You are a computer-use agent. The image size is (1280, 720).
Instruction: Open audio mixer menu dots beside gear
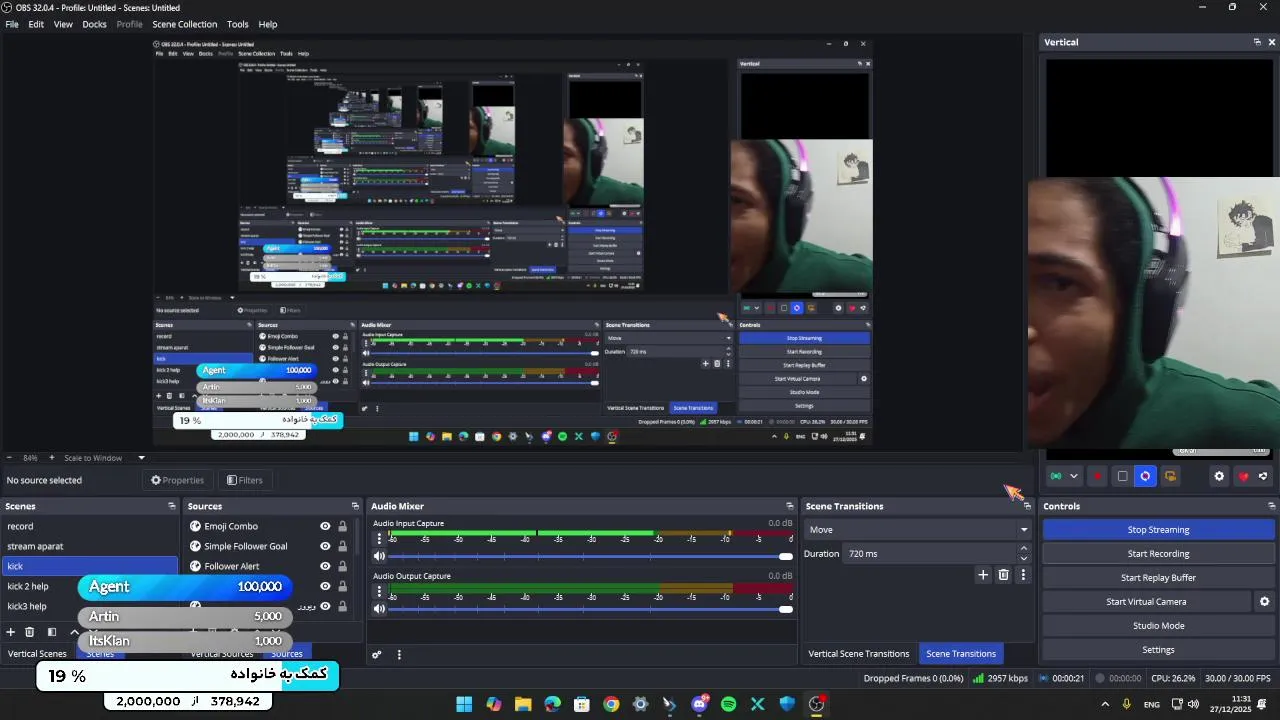click(399, 655)
